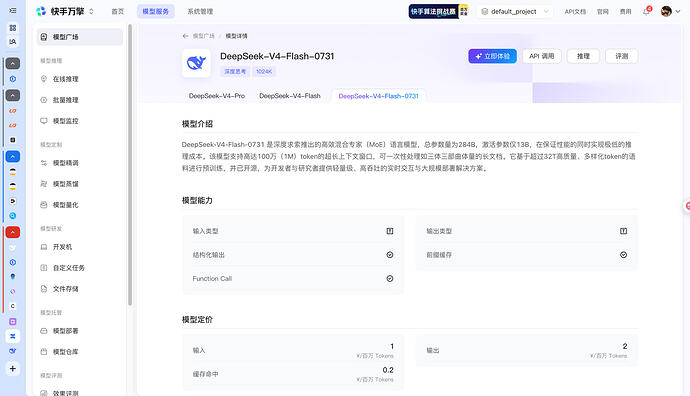This screenshot has width=690, height=396.
Task: Click the 开发机 laptop icon
Action: (x=44, y=247)
